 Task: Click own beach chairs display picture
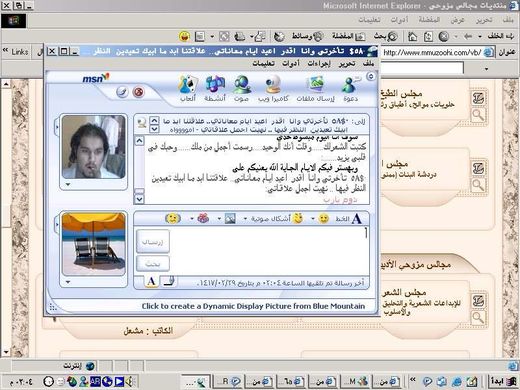[94, 244]
